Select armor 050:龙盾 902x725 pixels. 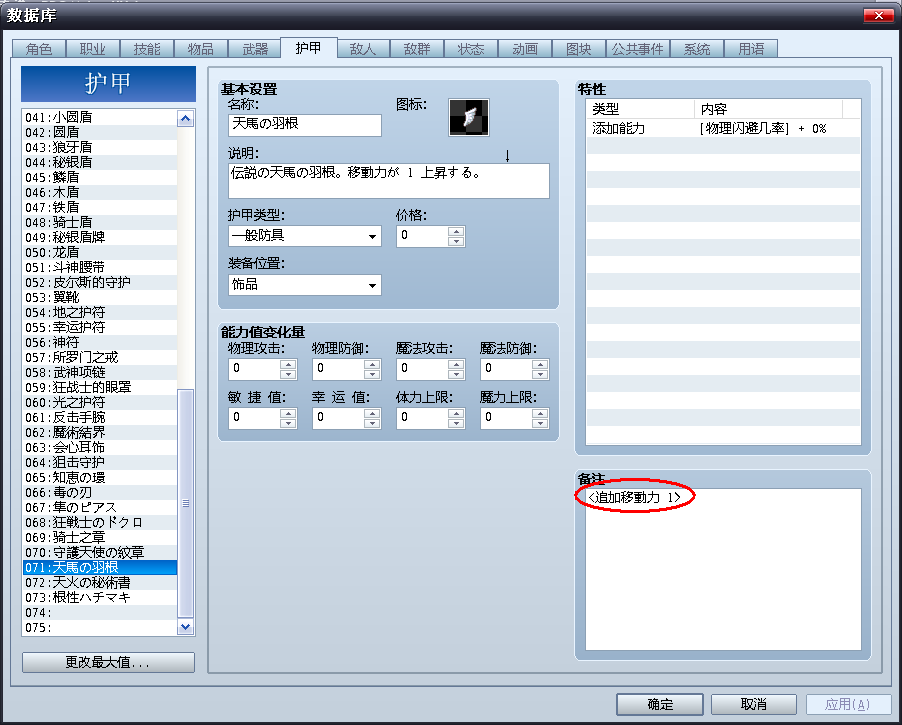100,252
